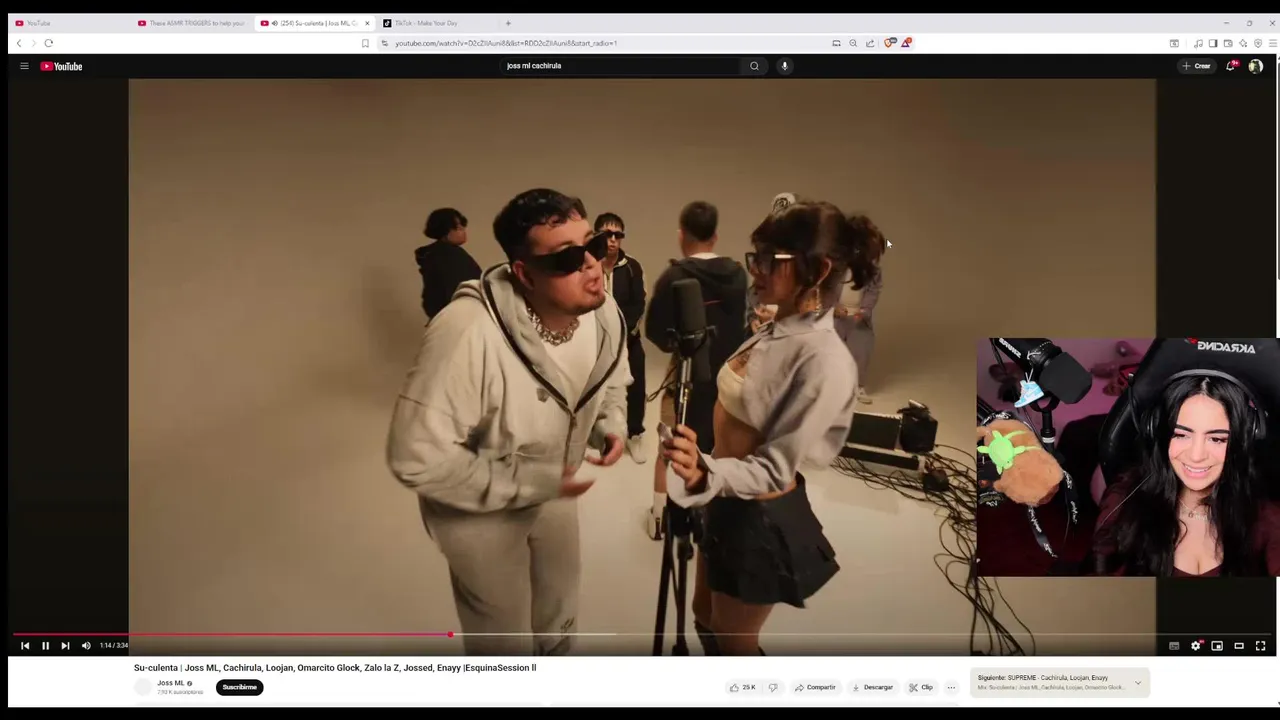Bookmark this page icon
This screenshot has height=720, width=1280.
click(x=365, y=43)
